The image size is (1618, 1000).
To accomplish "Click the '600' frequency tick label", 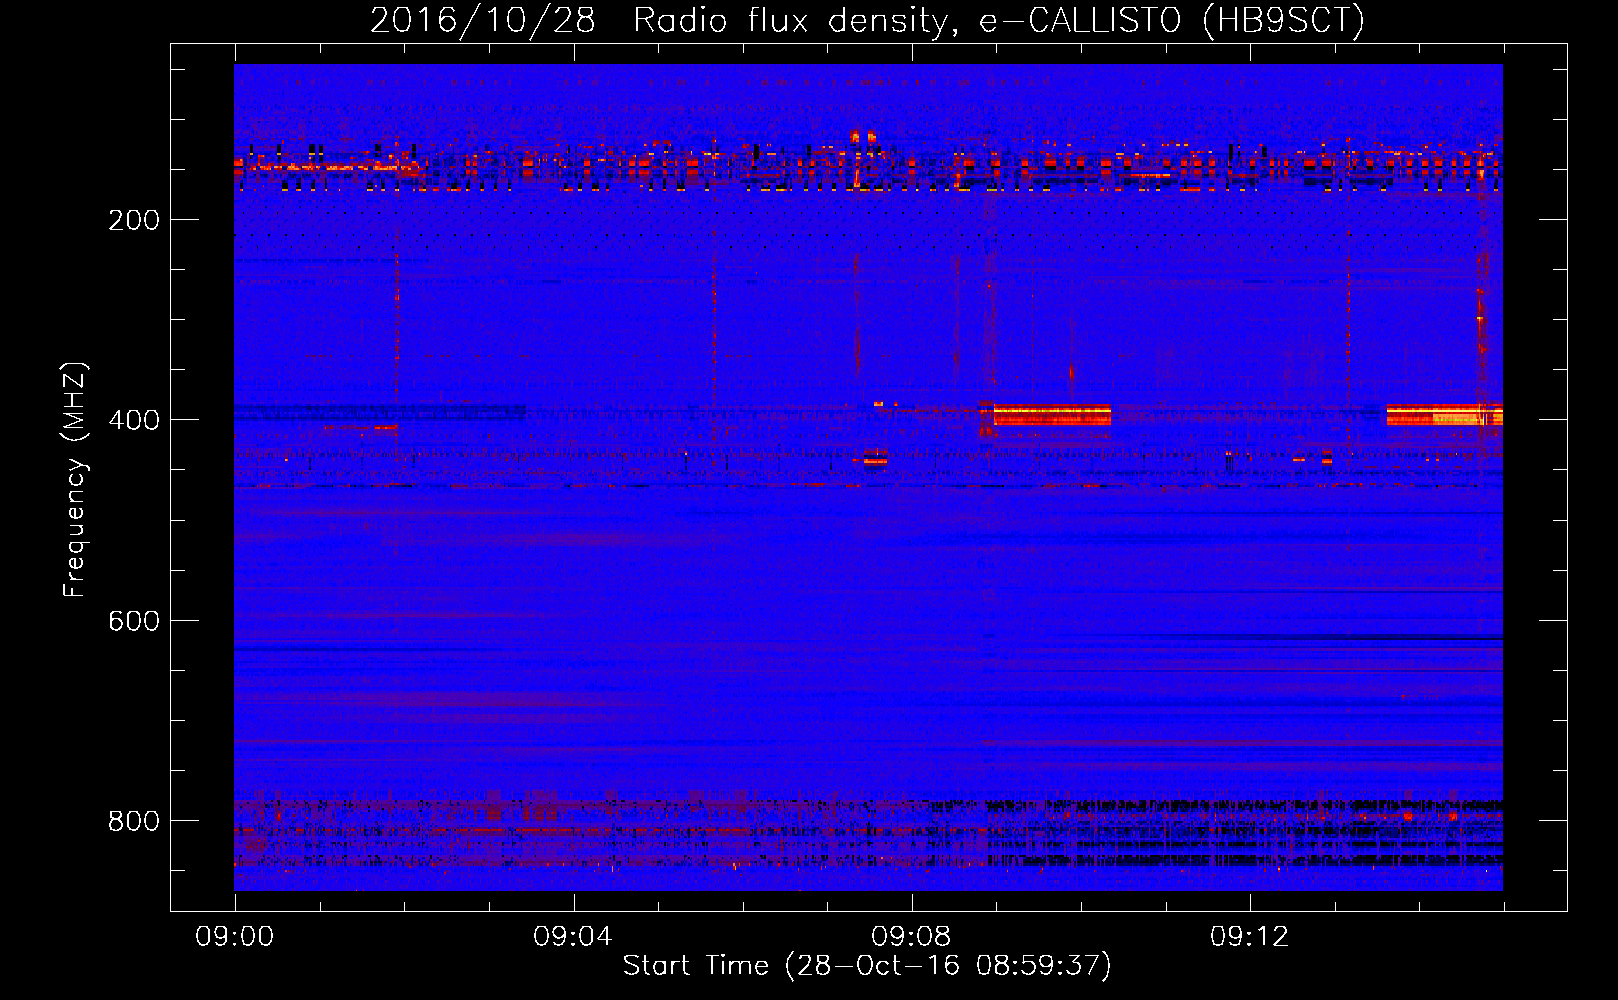I will (x=134, y=621).
